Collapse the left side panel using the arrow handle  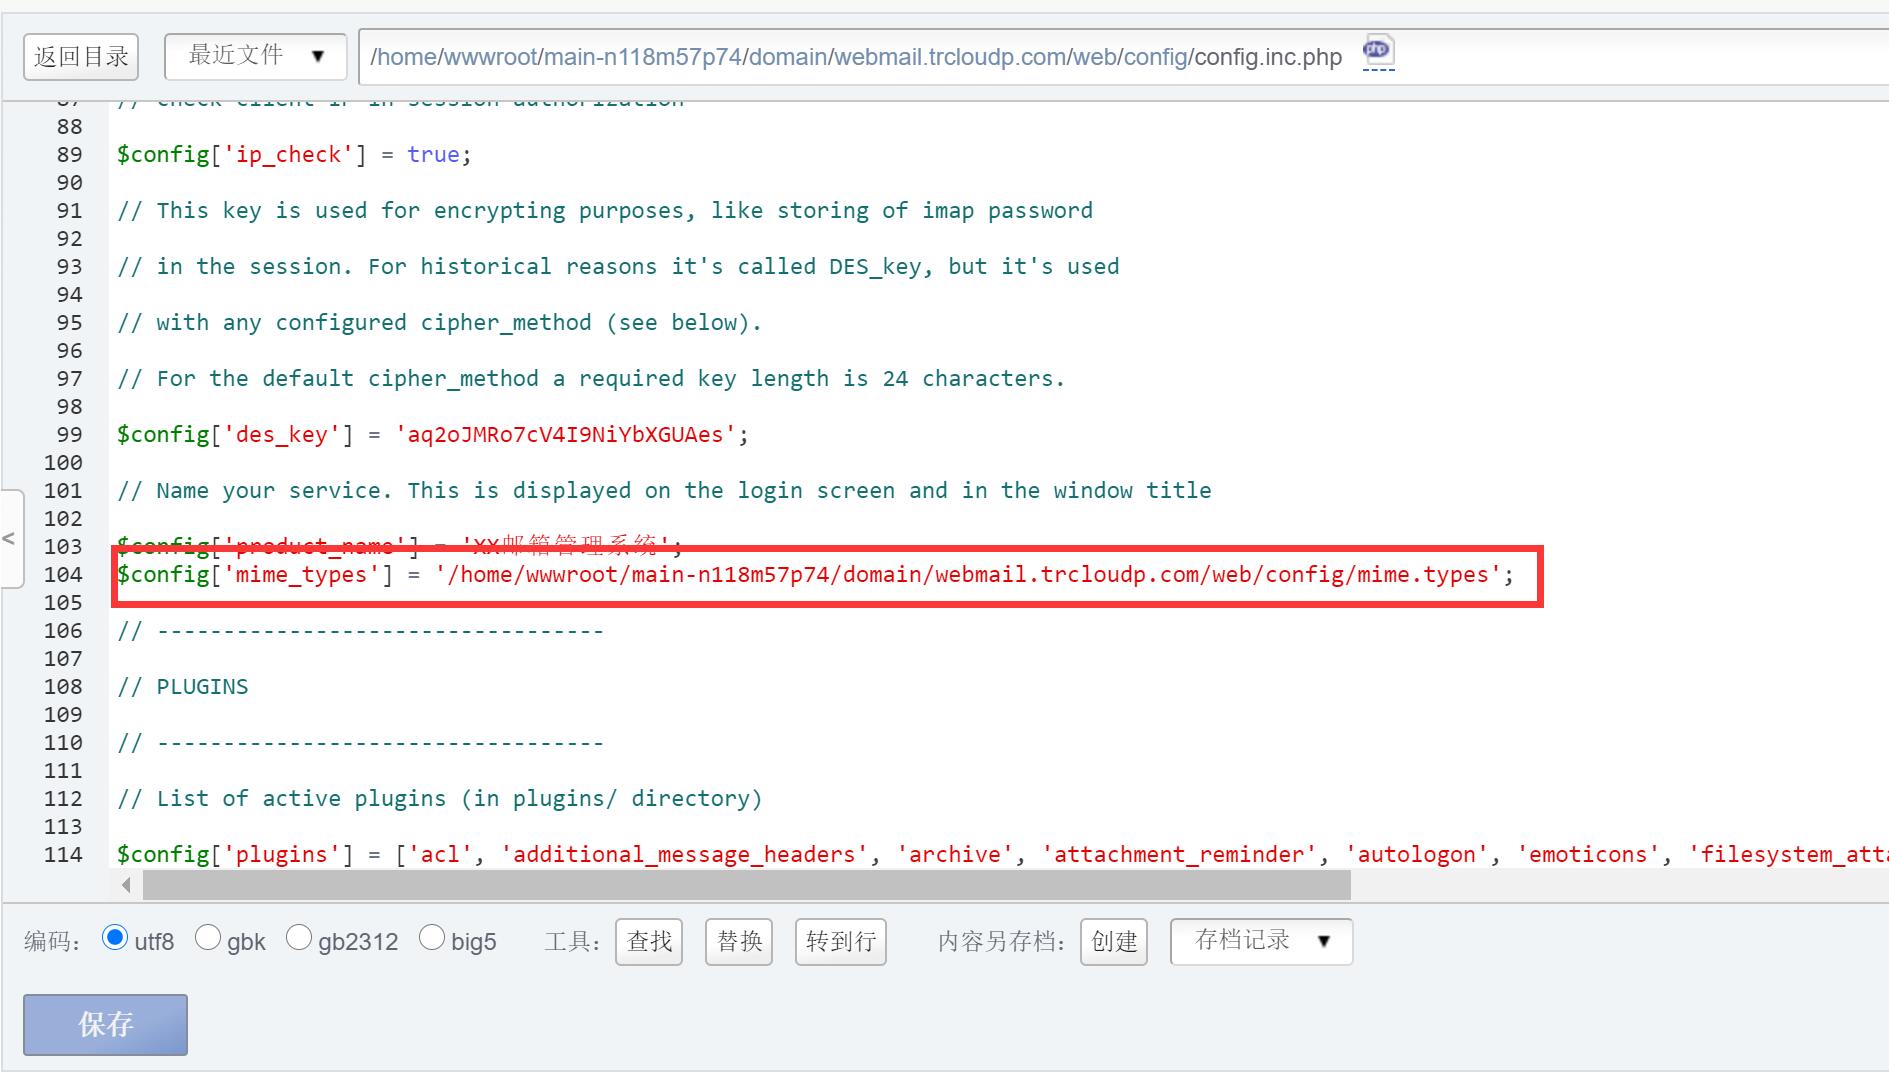pos(10,539)
